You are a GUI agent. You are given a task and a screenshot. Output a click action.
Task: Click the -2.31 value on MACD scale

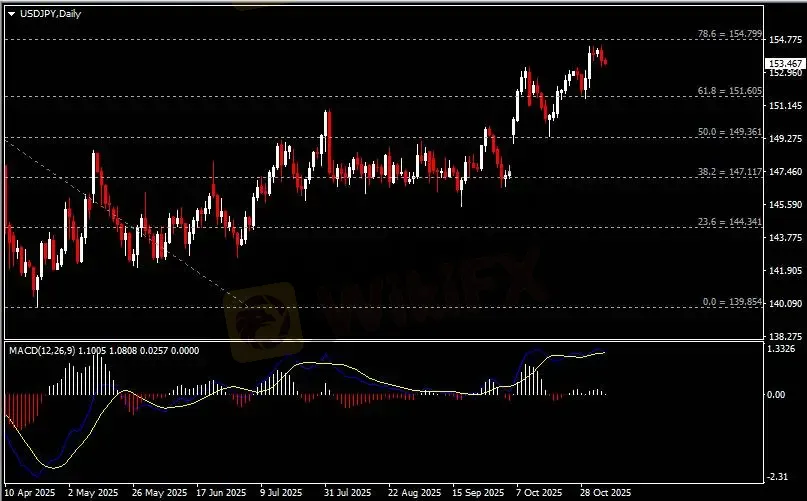coord(780,477)
